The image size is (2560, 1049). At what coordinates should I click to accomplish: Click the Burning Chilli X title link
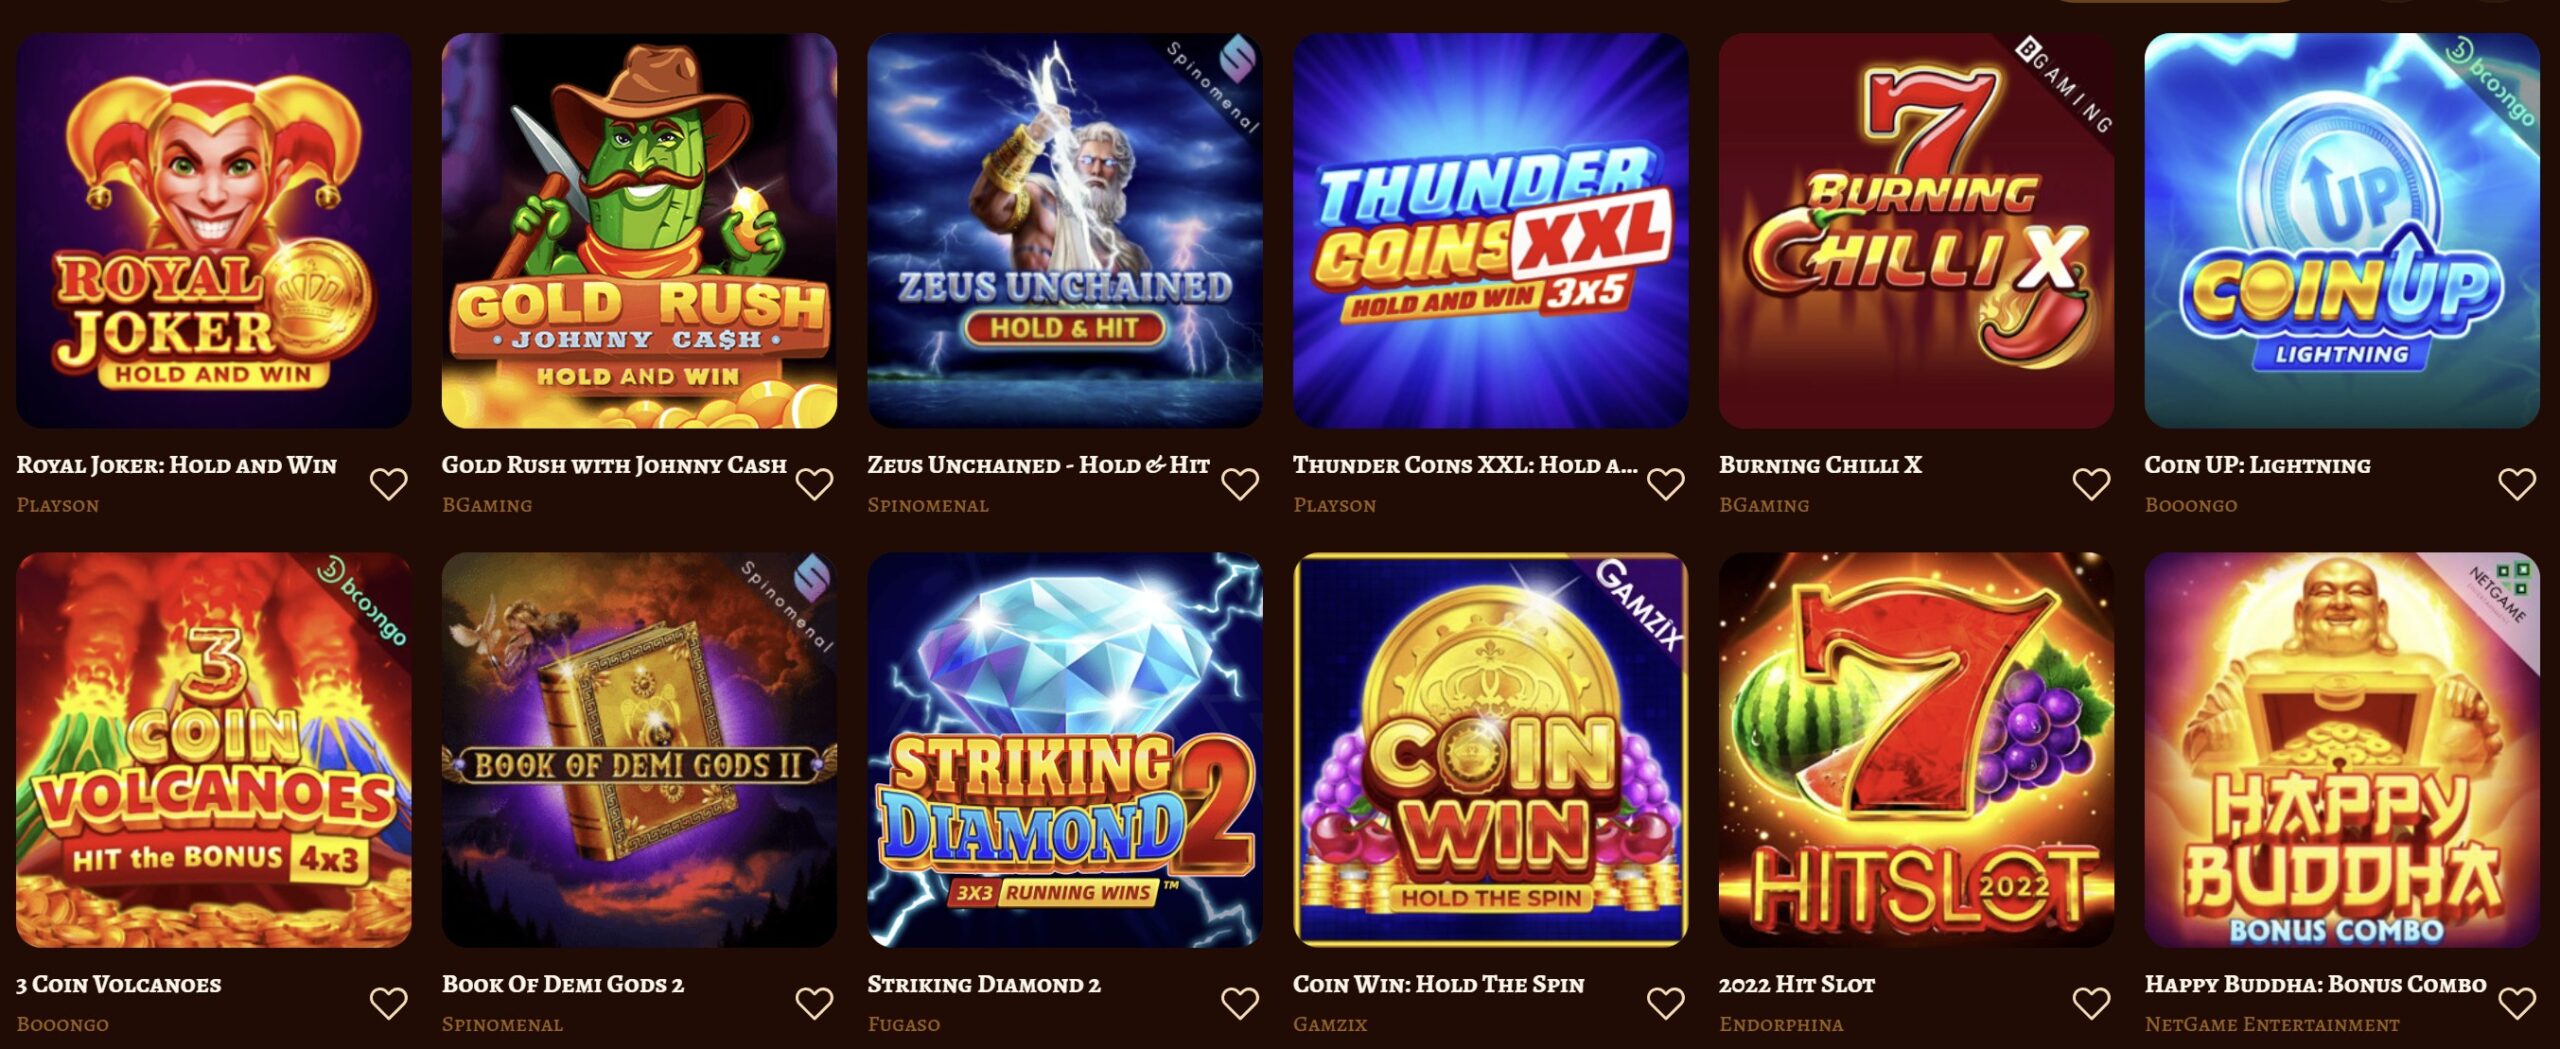(x=1820, y=465)
